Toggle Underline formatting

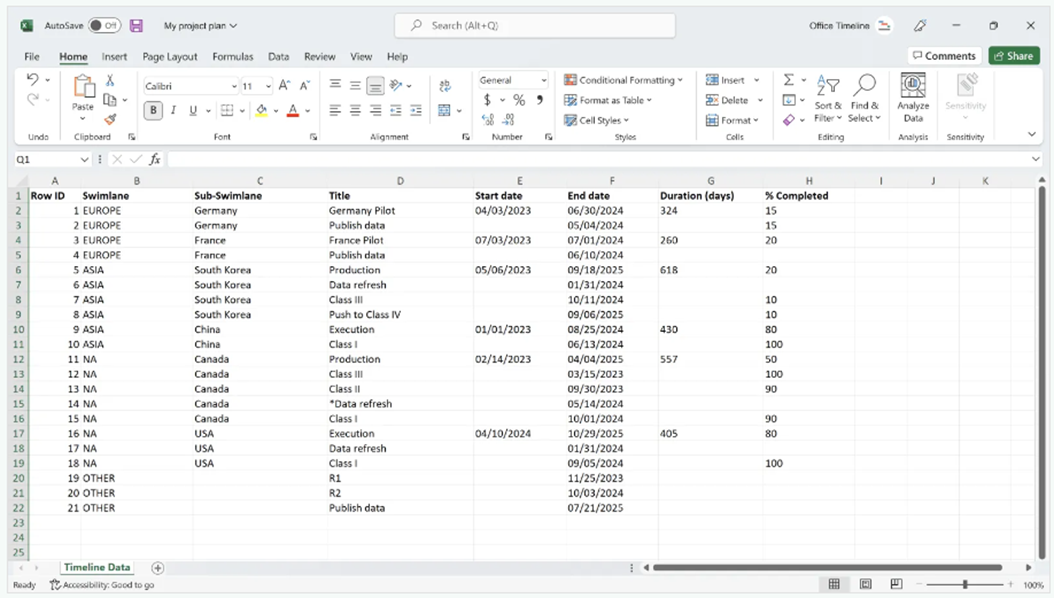tap(193, 110)
